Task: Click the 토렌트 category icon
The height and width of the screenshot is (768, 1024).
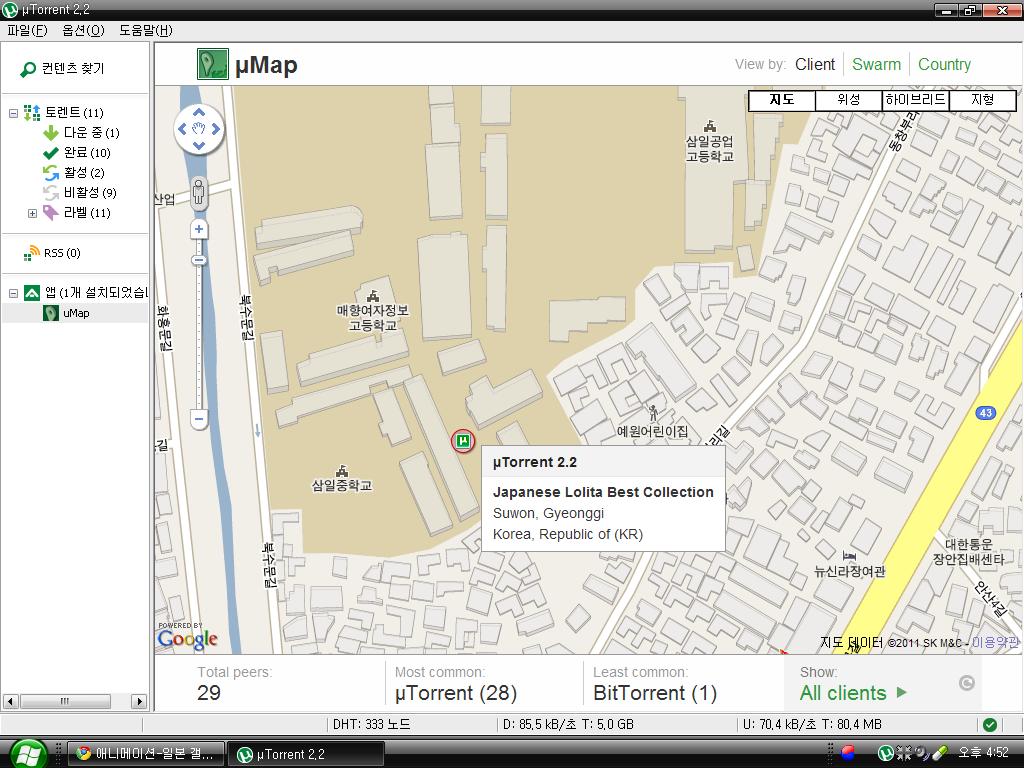Action: point(32,113)
